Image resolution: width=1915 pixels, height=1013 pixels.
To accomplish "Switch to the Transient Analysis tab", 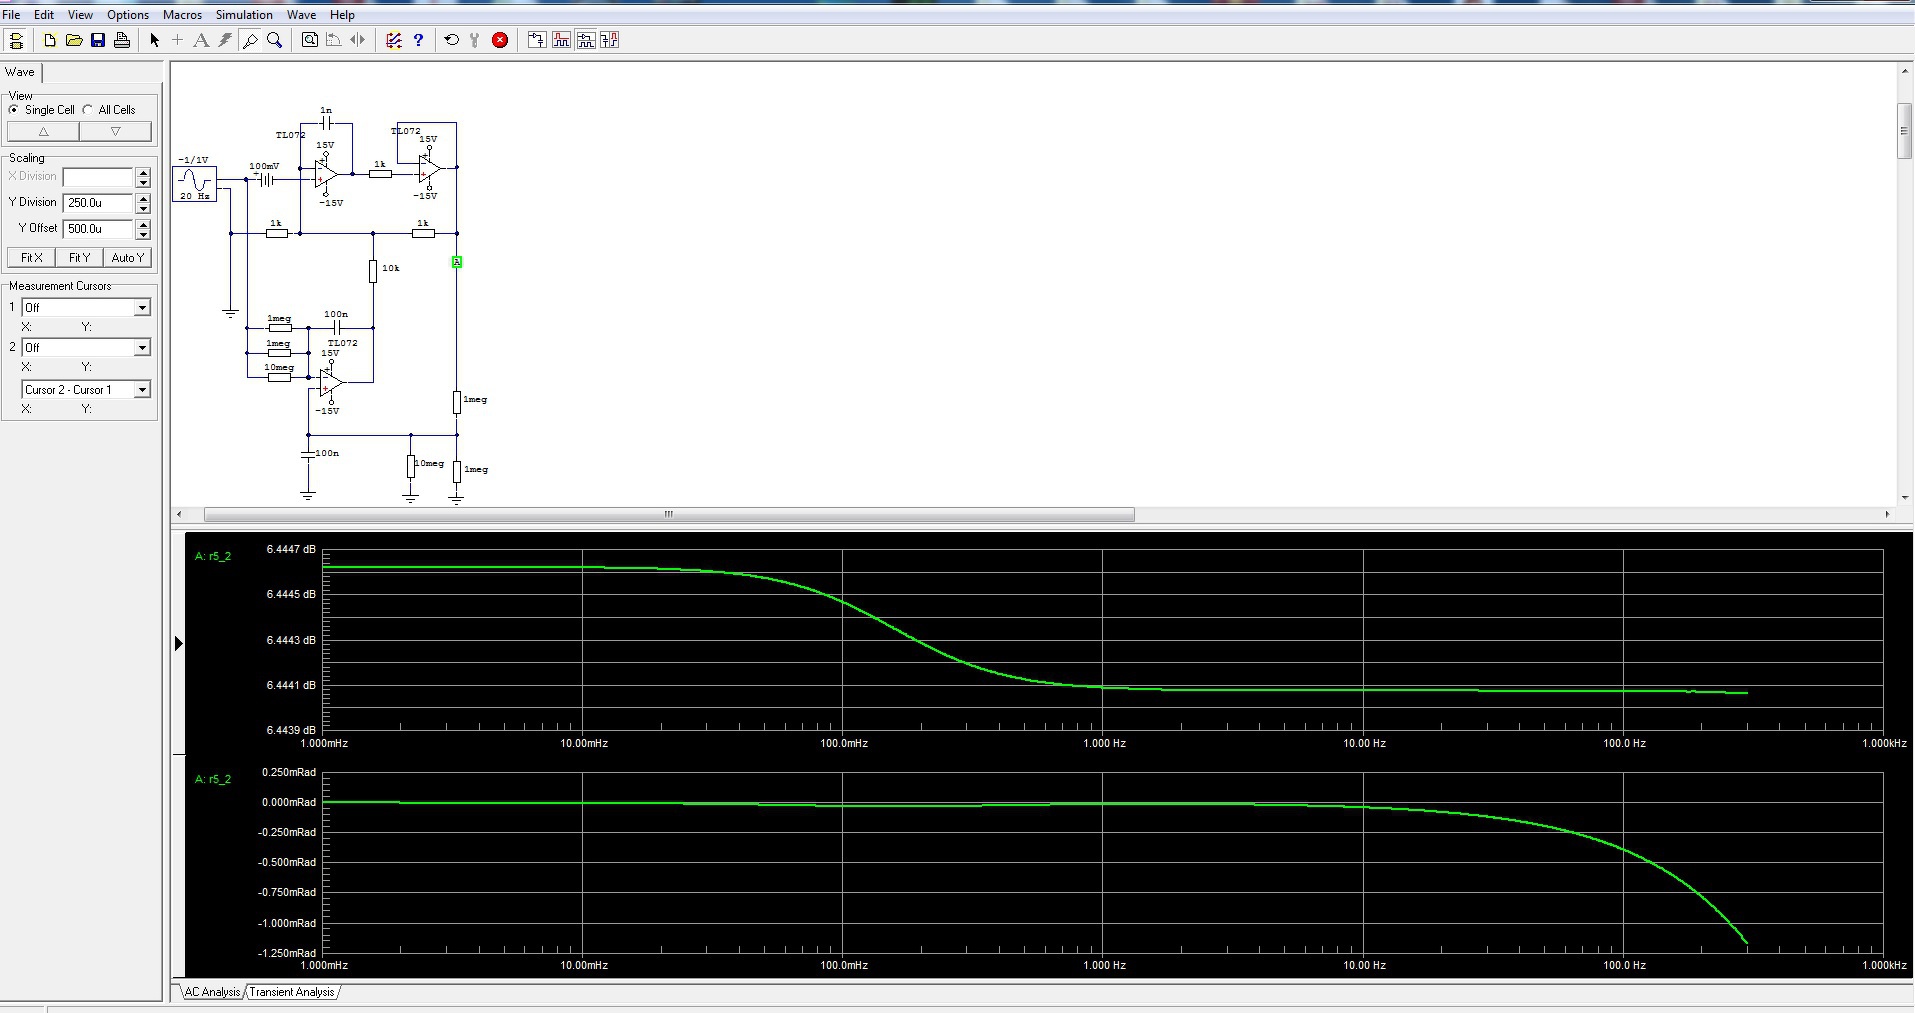I will coord(292,992).
